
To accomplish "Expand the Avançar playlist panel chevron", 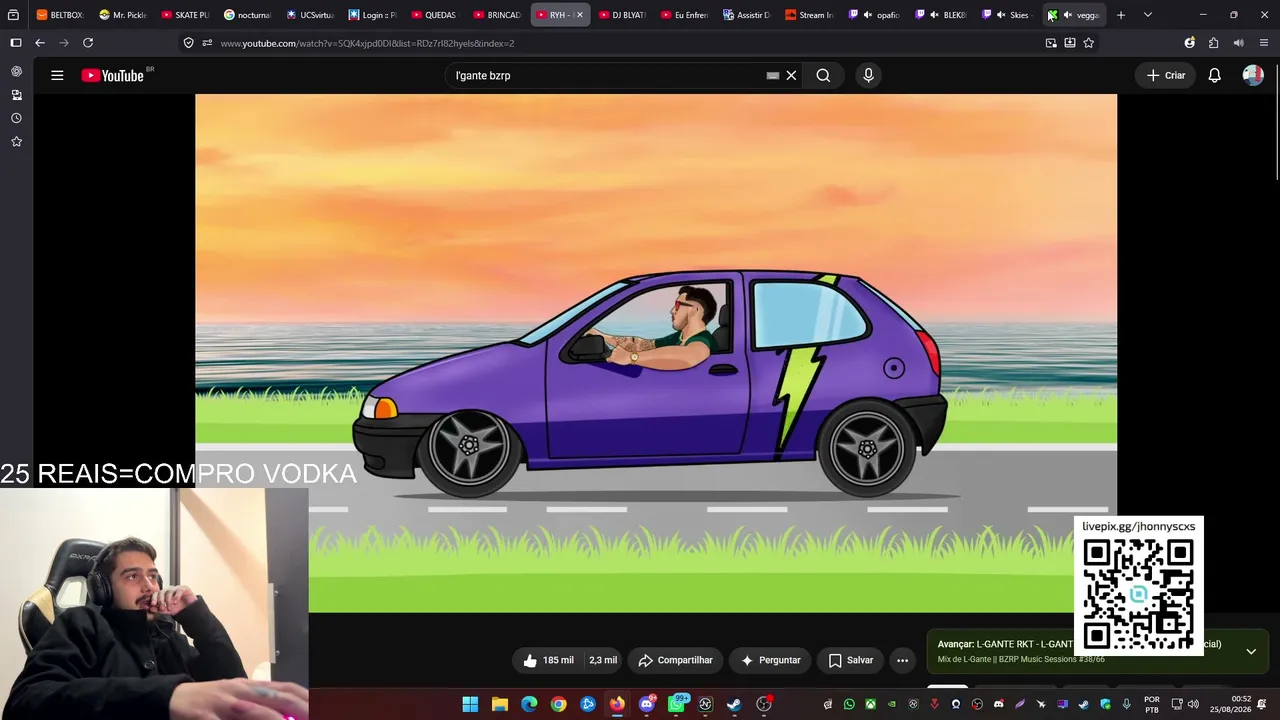I will [x=1251, y=651].
